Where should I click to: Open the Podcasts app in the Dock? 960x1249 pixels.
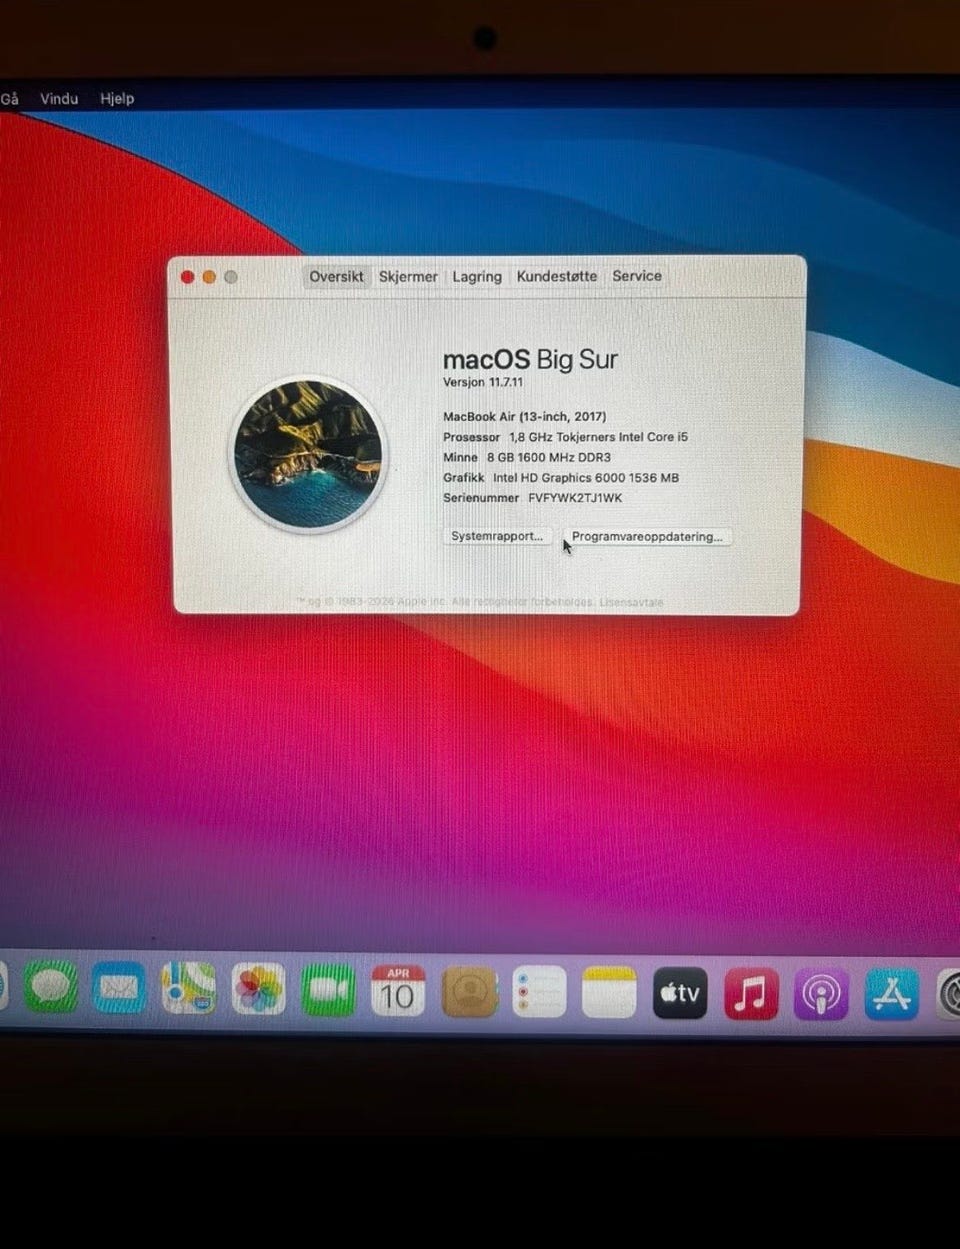[x=821, y=994]
